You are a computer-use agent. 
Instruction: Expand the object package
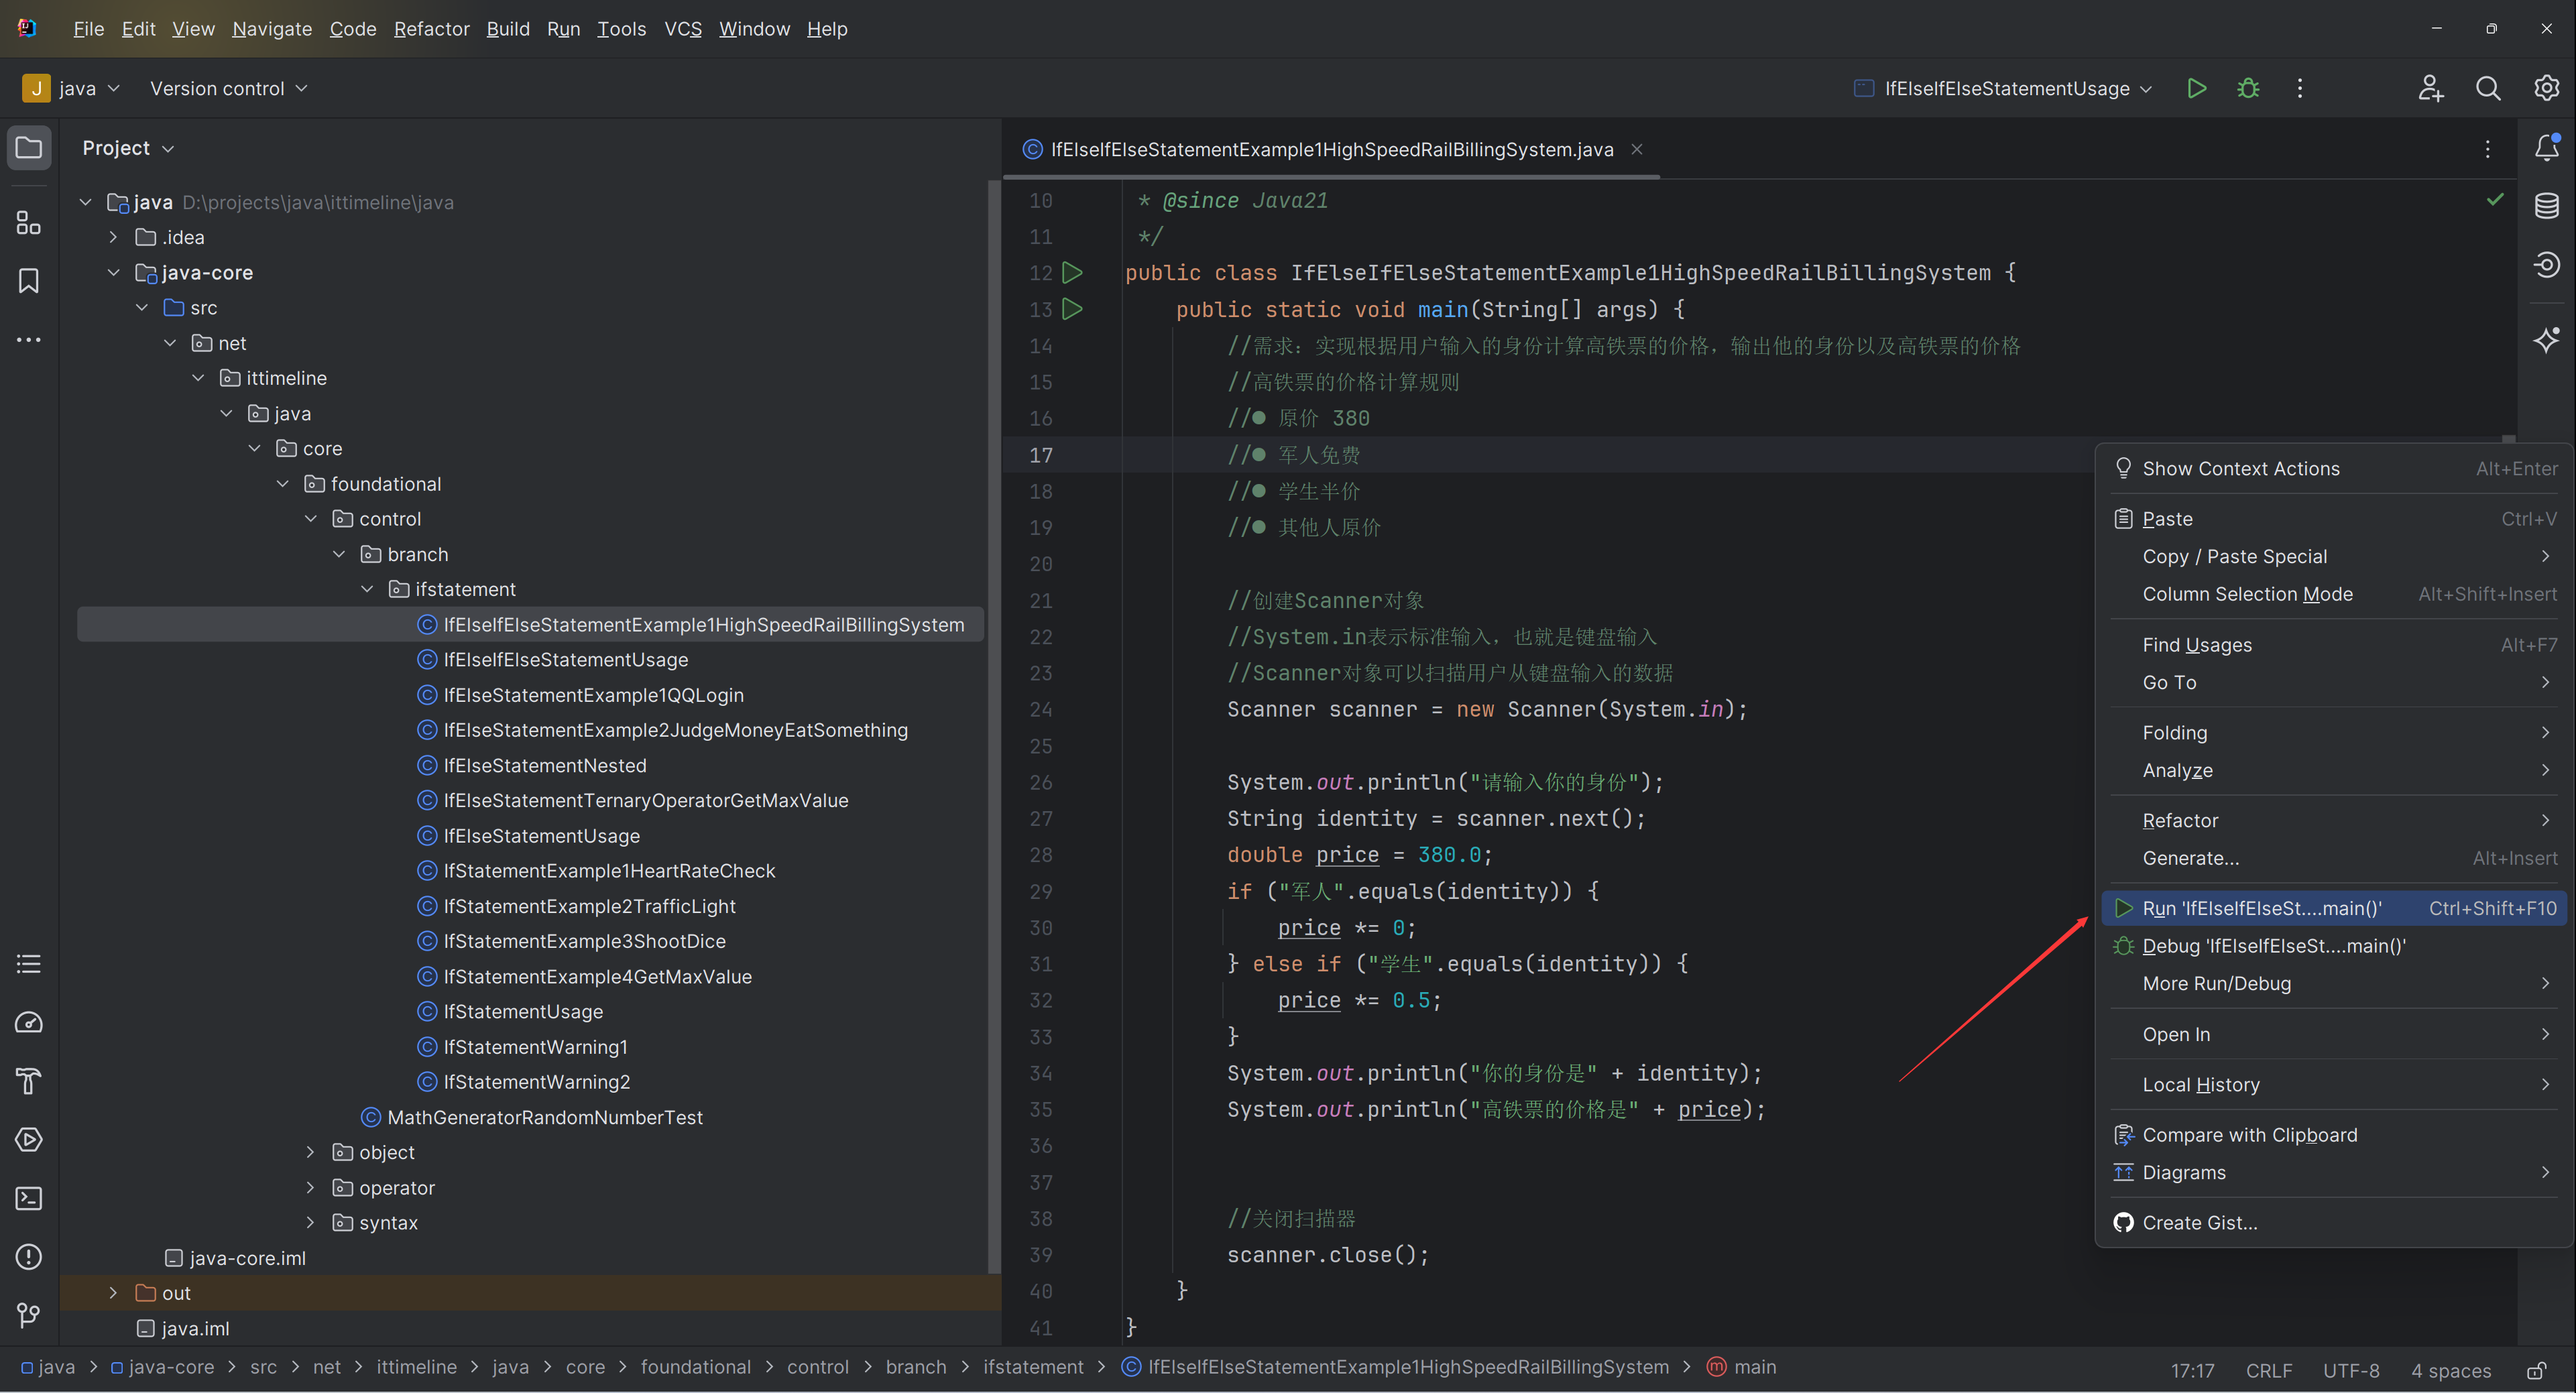pyautogui.click(x=311, y=1152)
